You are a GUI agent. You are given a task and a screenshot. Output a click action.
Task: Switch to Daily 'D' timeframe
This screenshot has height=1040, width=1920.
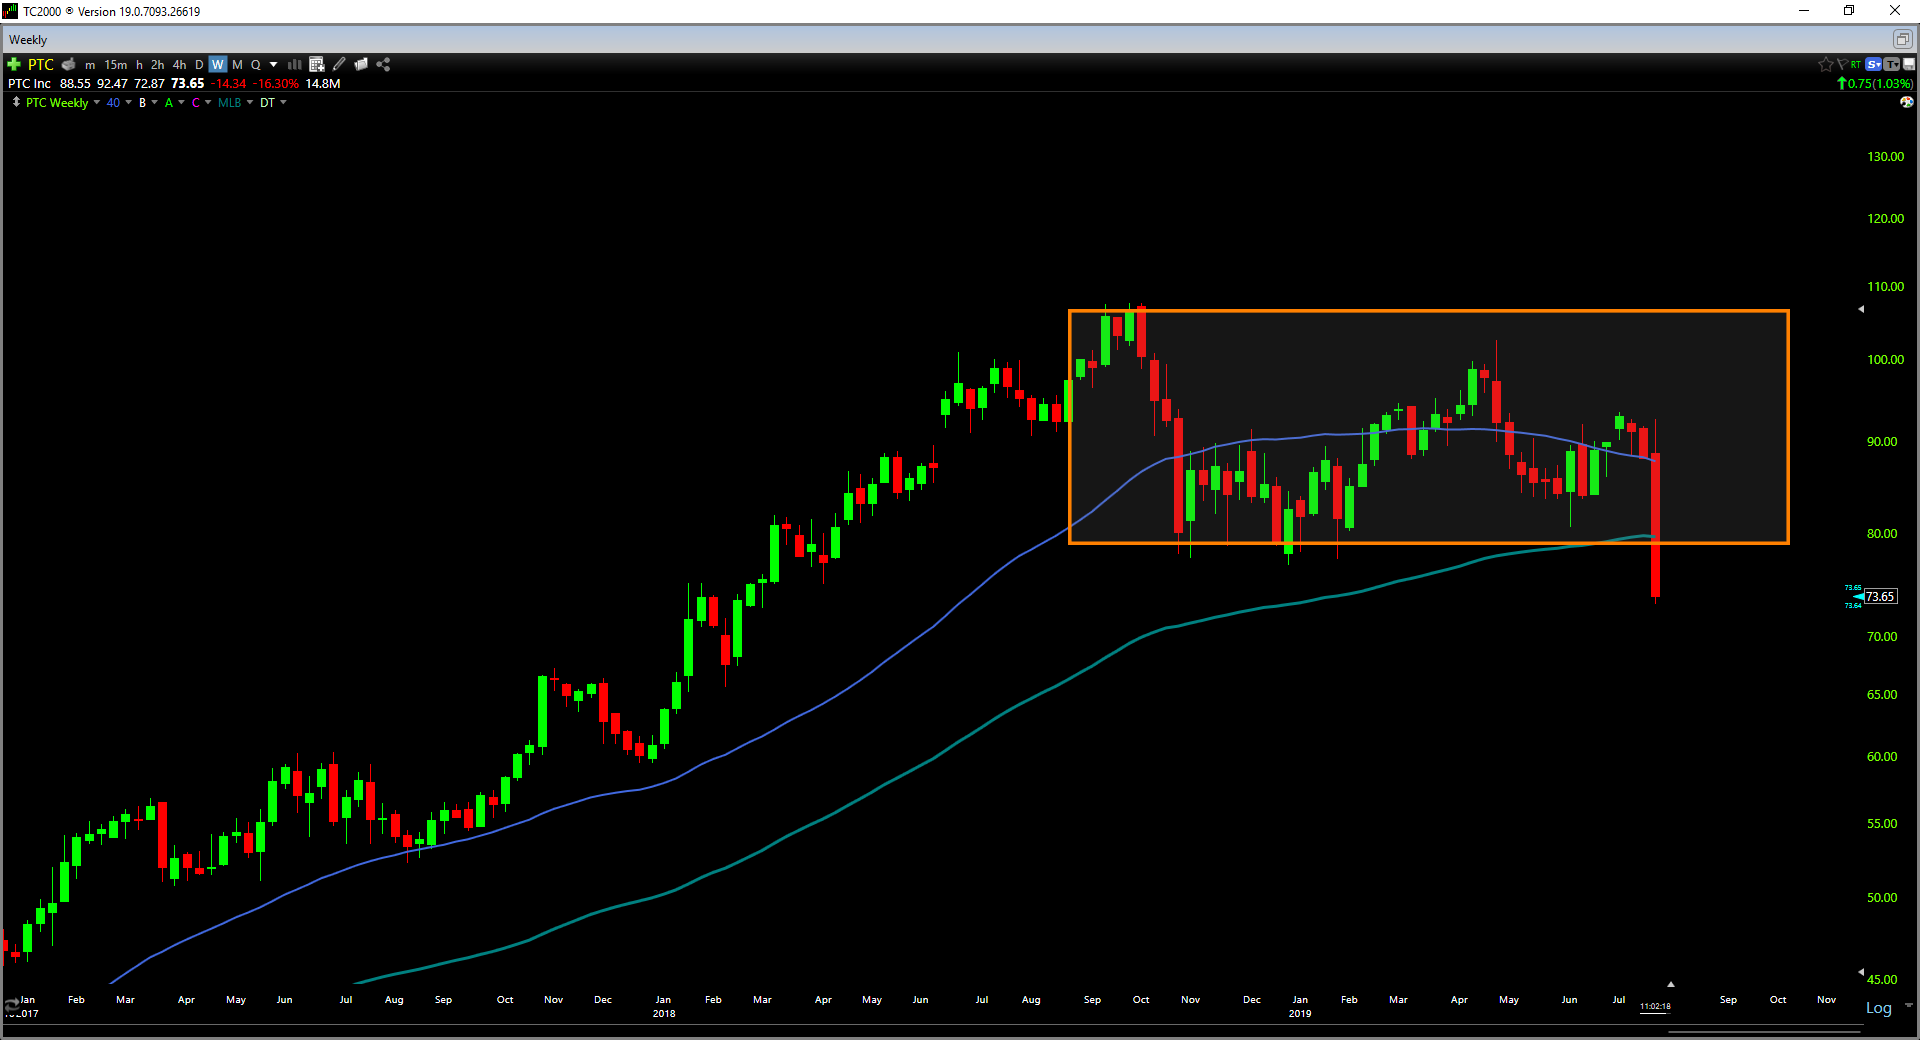199,65
